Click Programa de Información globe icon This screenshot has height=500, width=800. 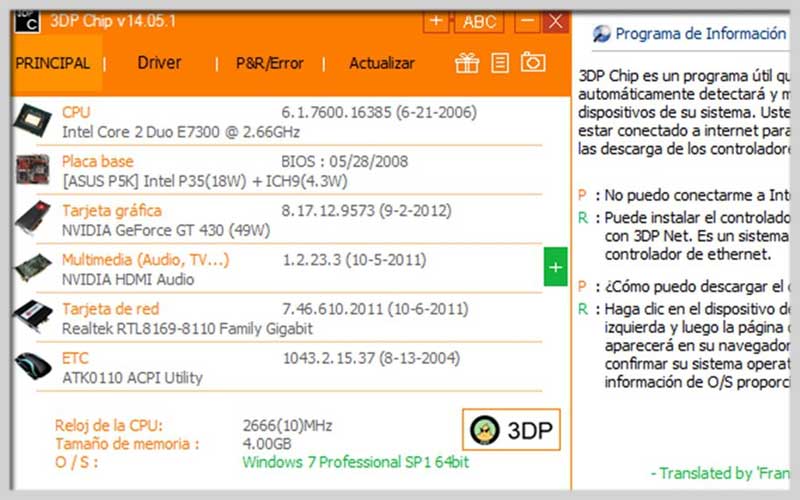click(602, 34)
